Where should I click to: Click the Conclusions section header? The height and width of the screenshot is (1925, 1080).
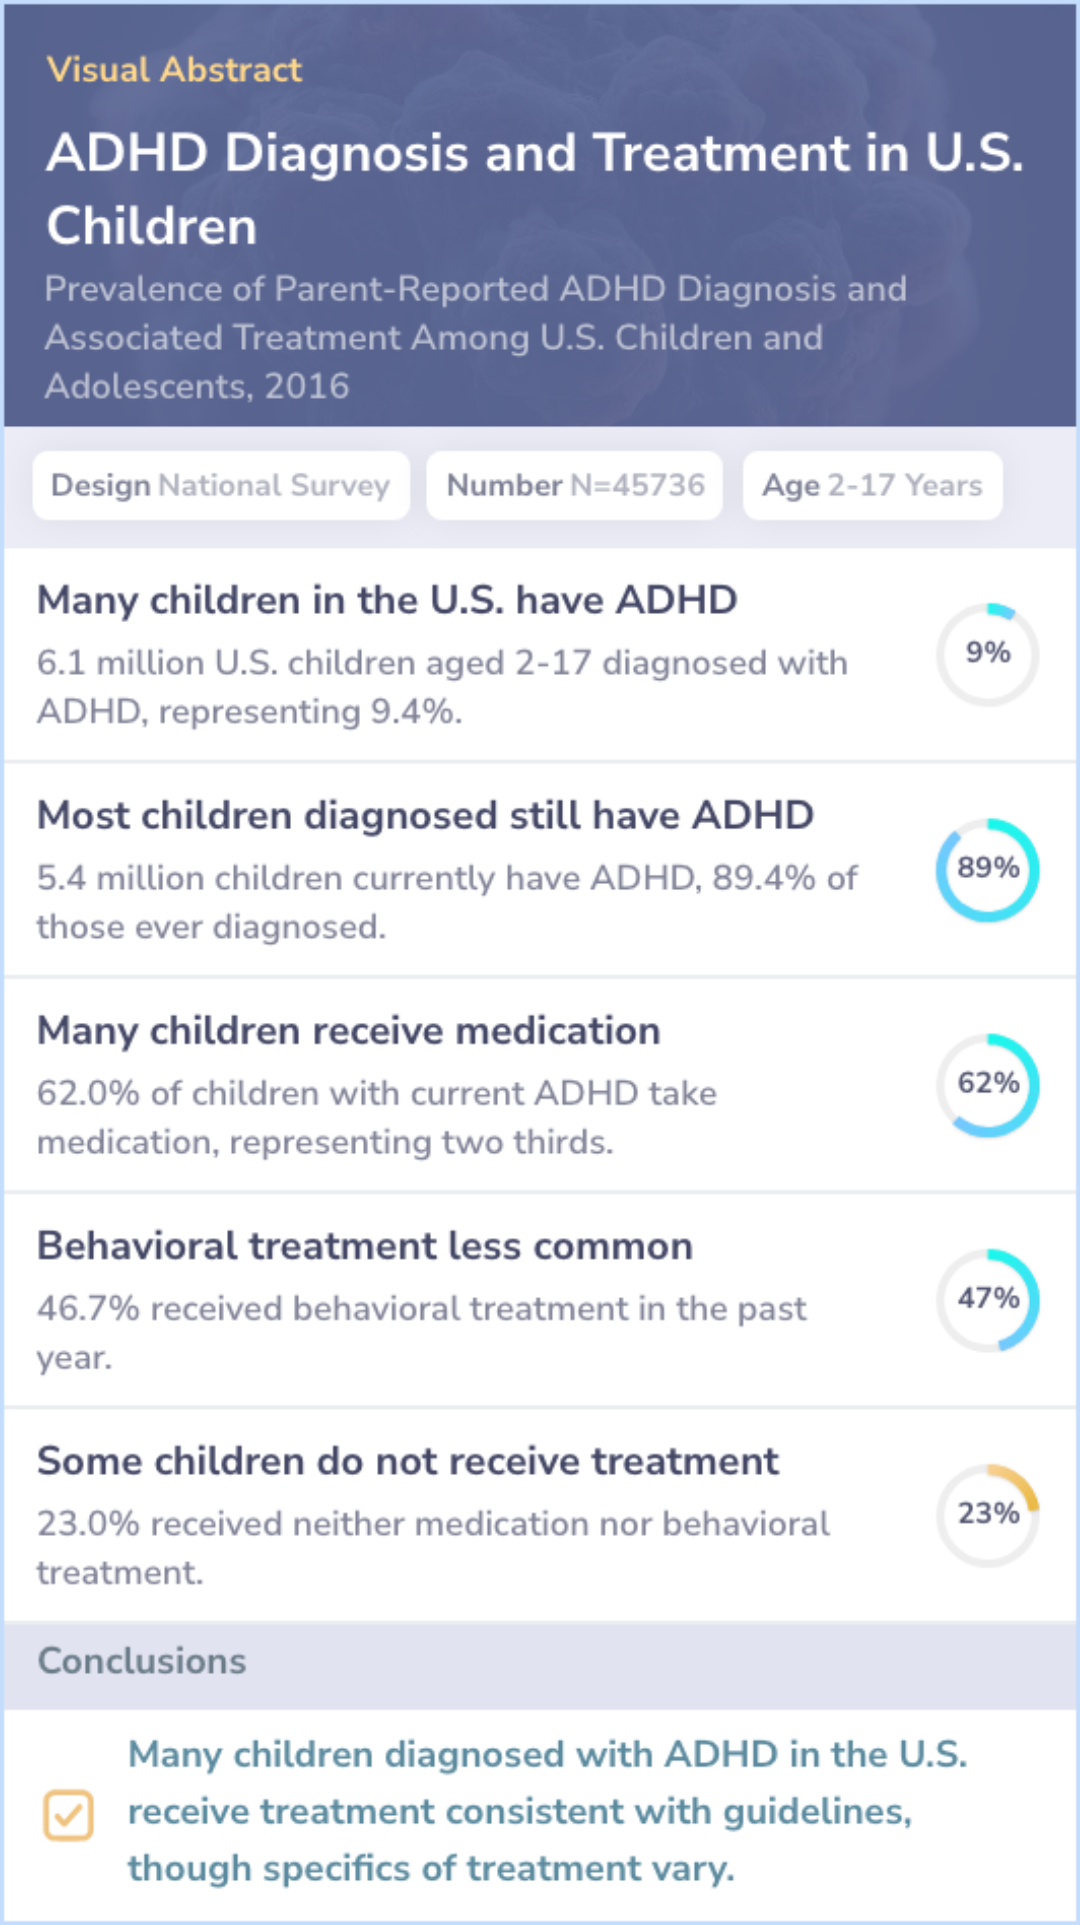(x=142, y=1661)
